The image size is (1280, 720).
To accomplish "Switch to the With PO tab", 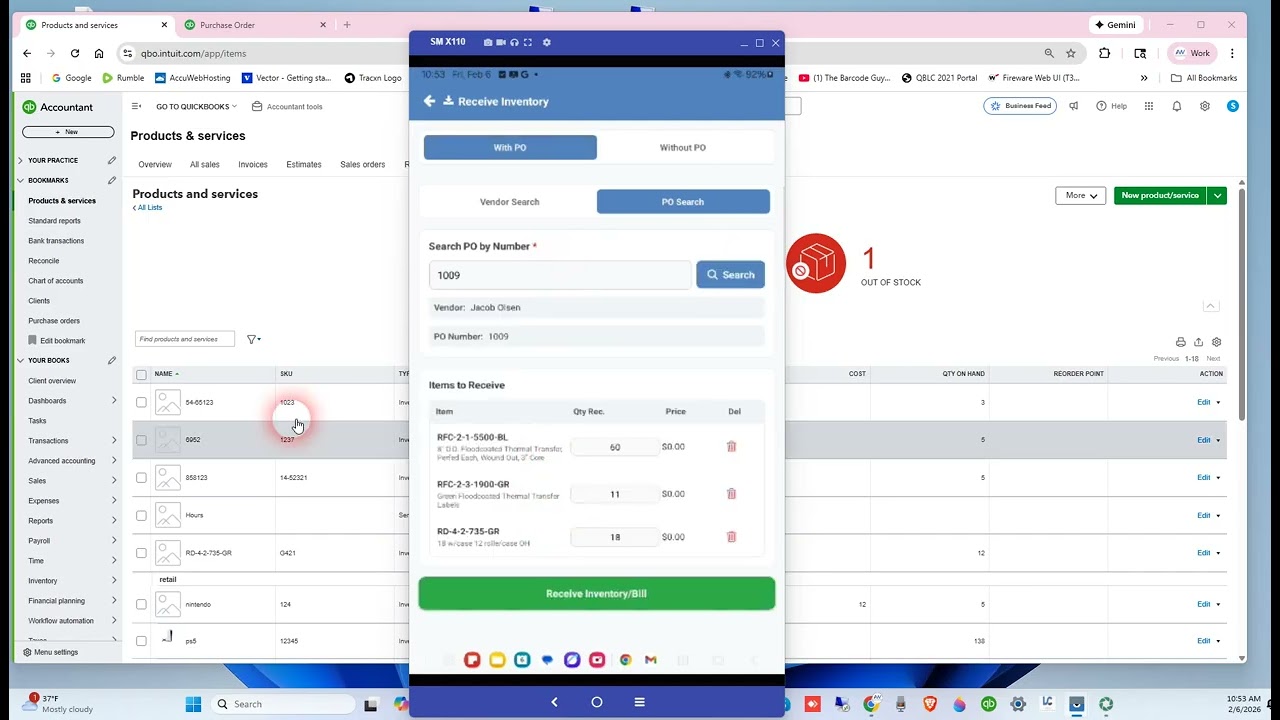I will click(510, 147).
